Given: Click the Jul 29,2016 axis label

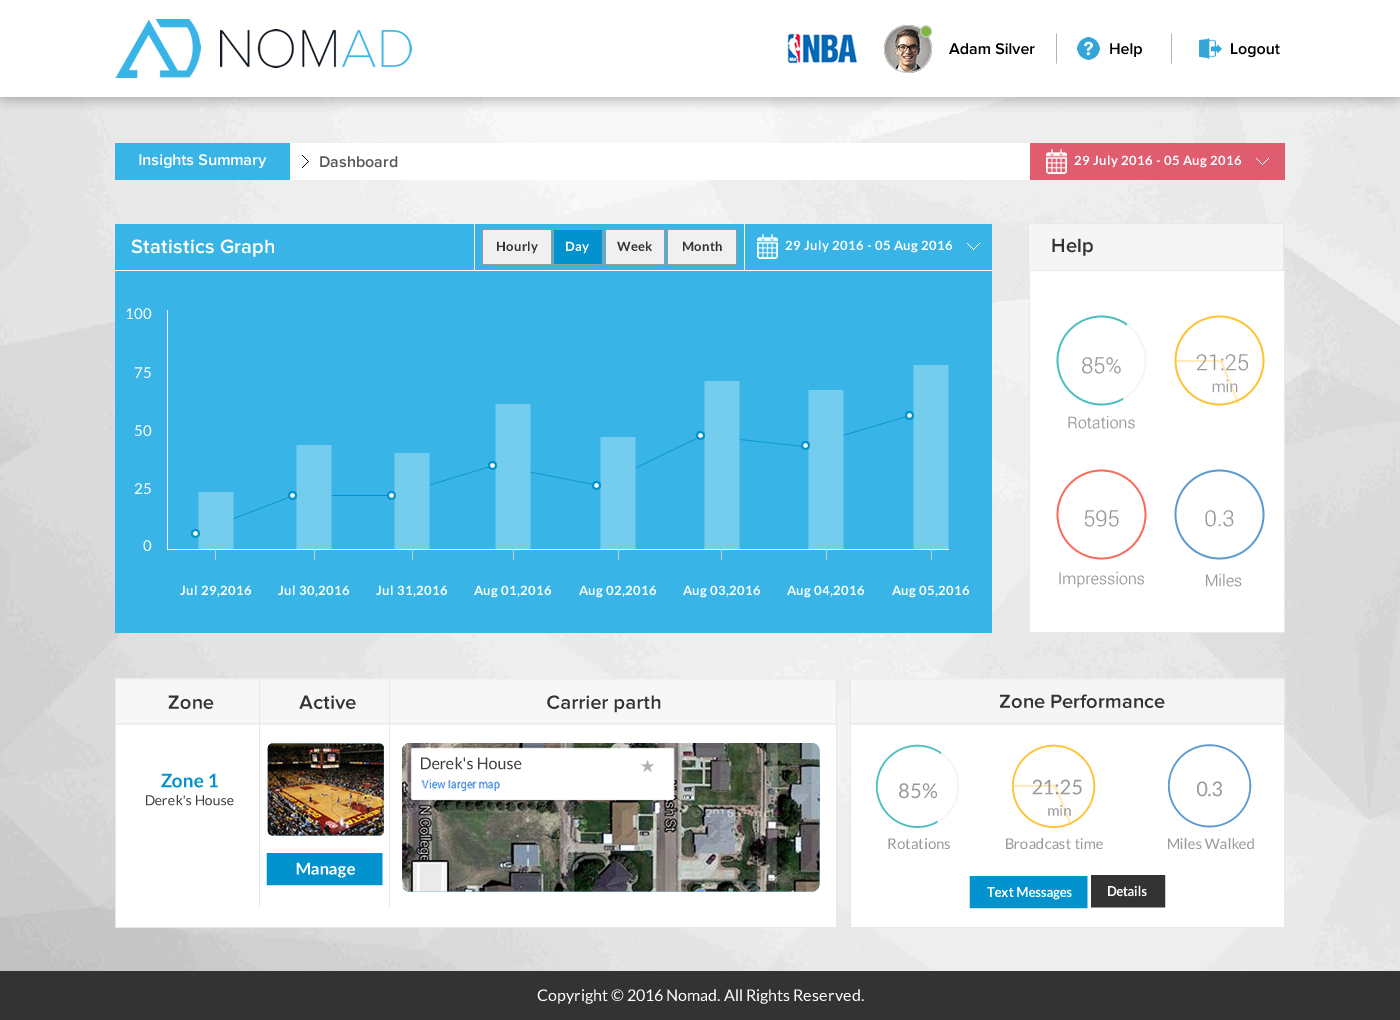Looking at the screenshot, I should pyautogui.click(x=215, y=591).
